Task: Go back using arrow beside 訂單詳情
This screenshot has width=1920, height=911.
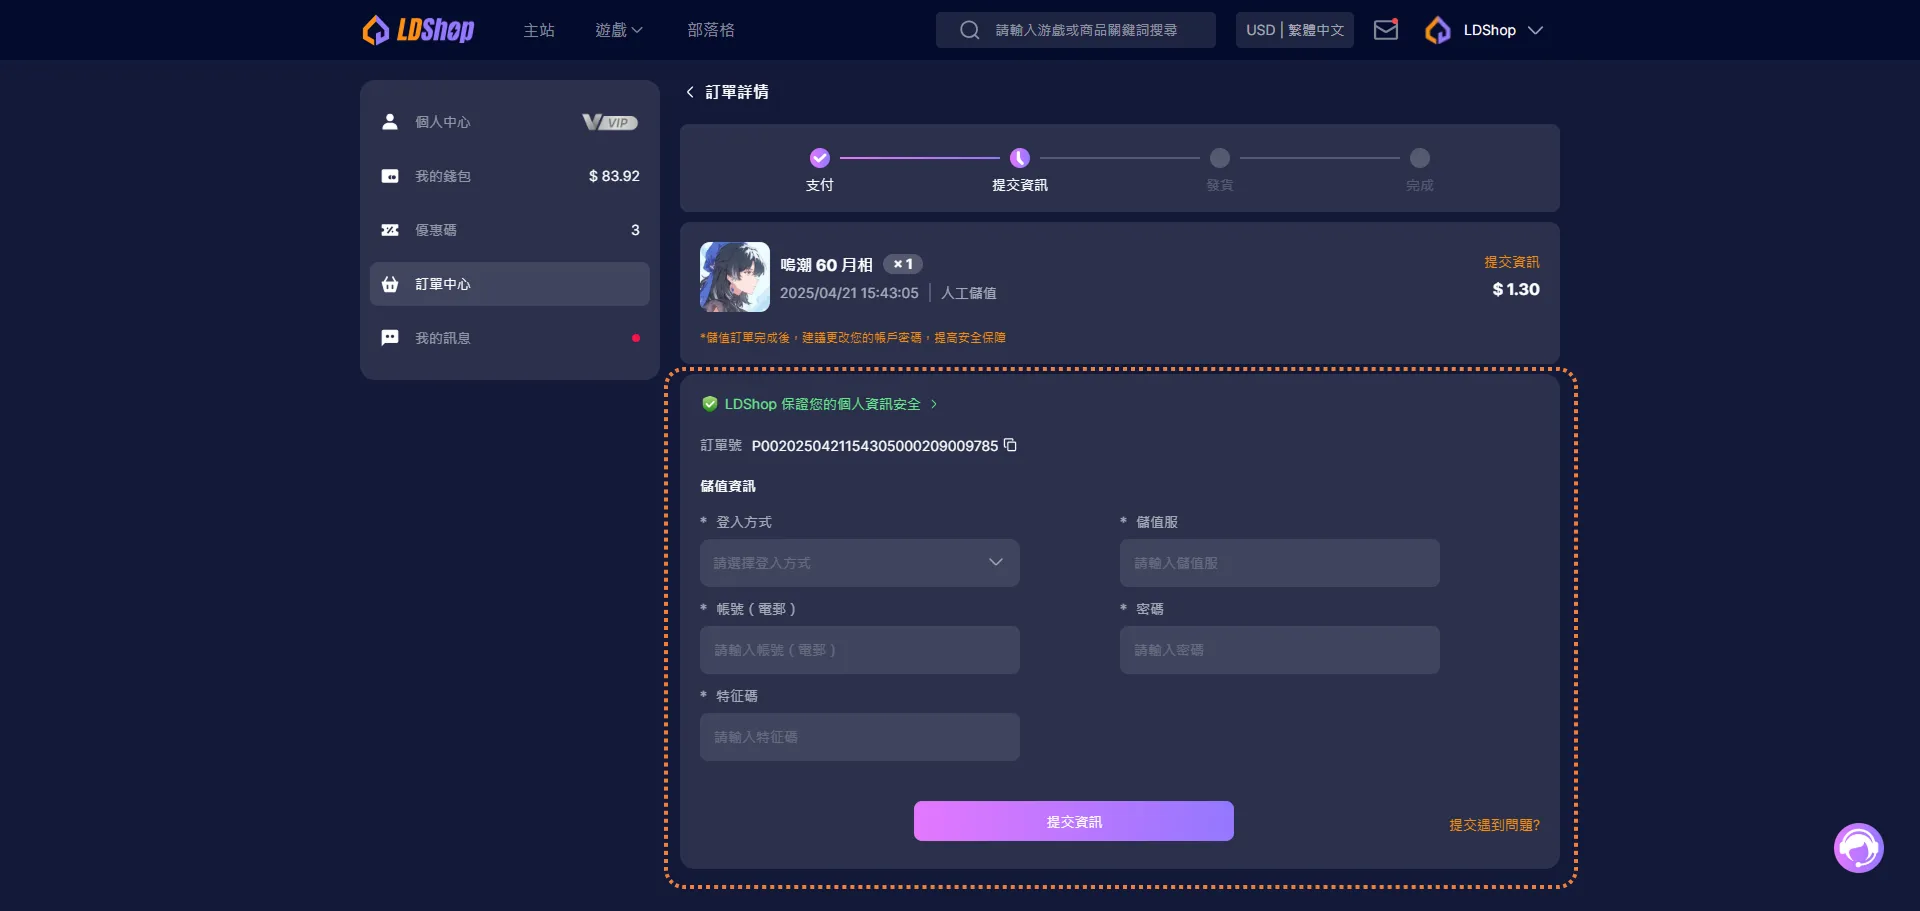Action: click(690, 92)
